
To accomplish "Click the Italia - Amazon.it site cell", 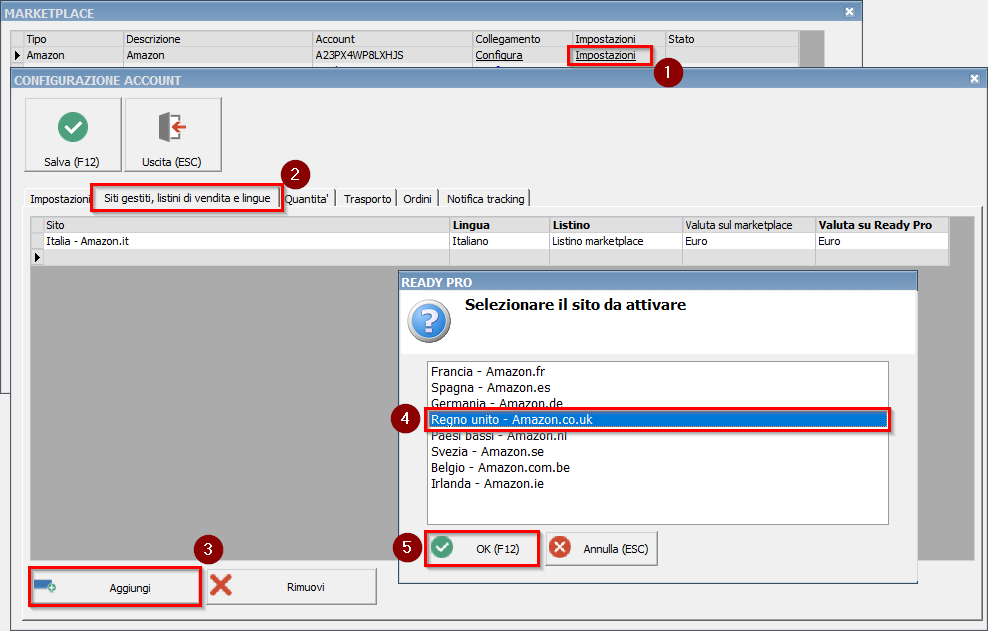I will pos(246,241).
